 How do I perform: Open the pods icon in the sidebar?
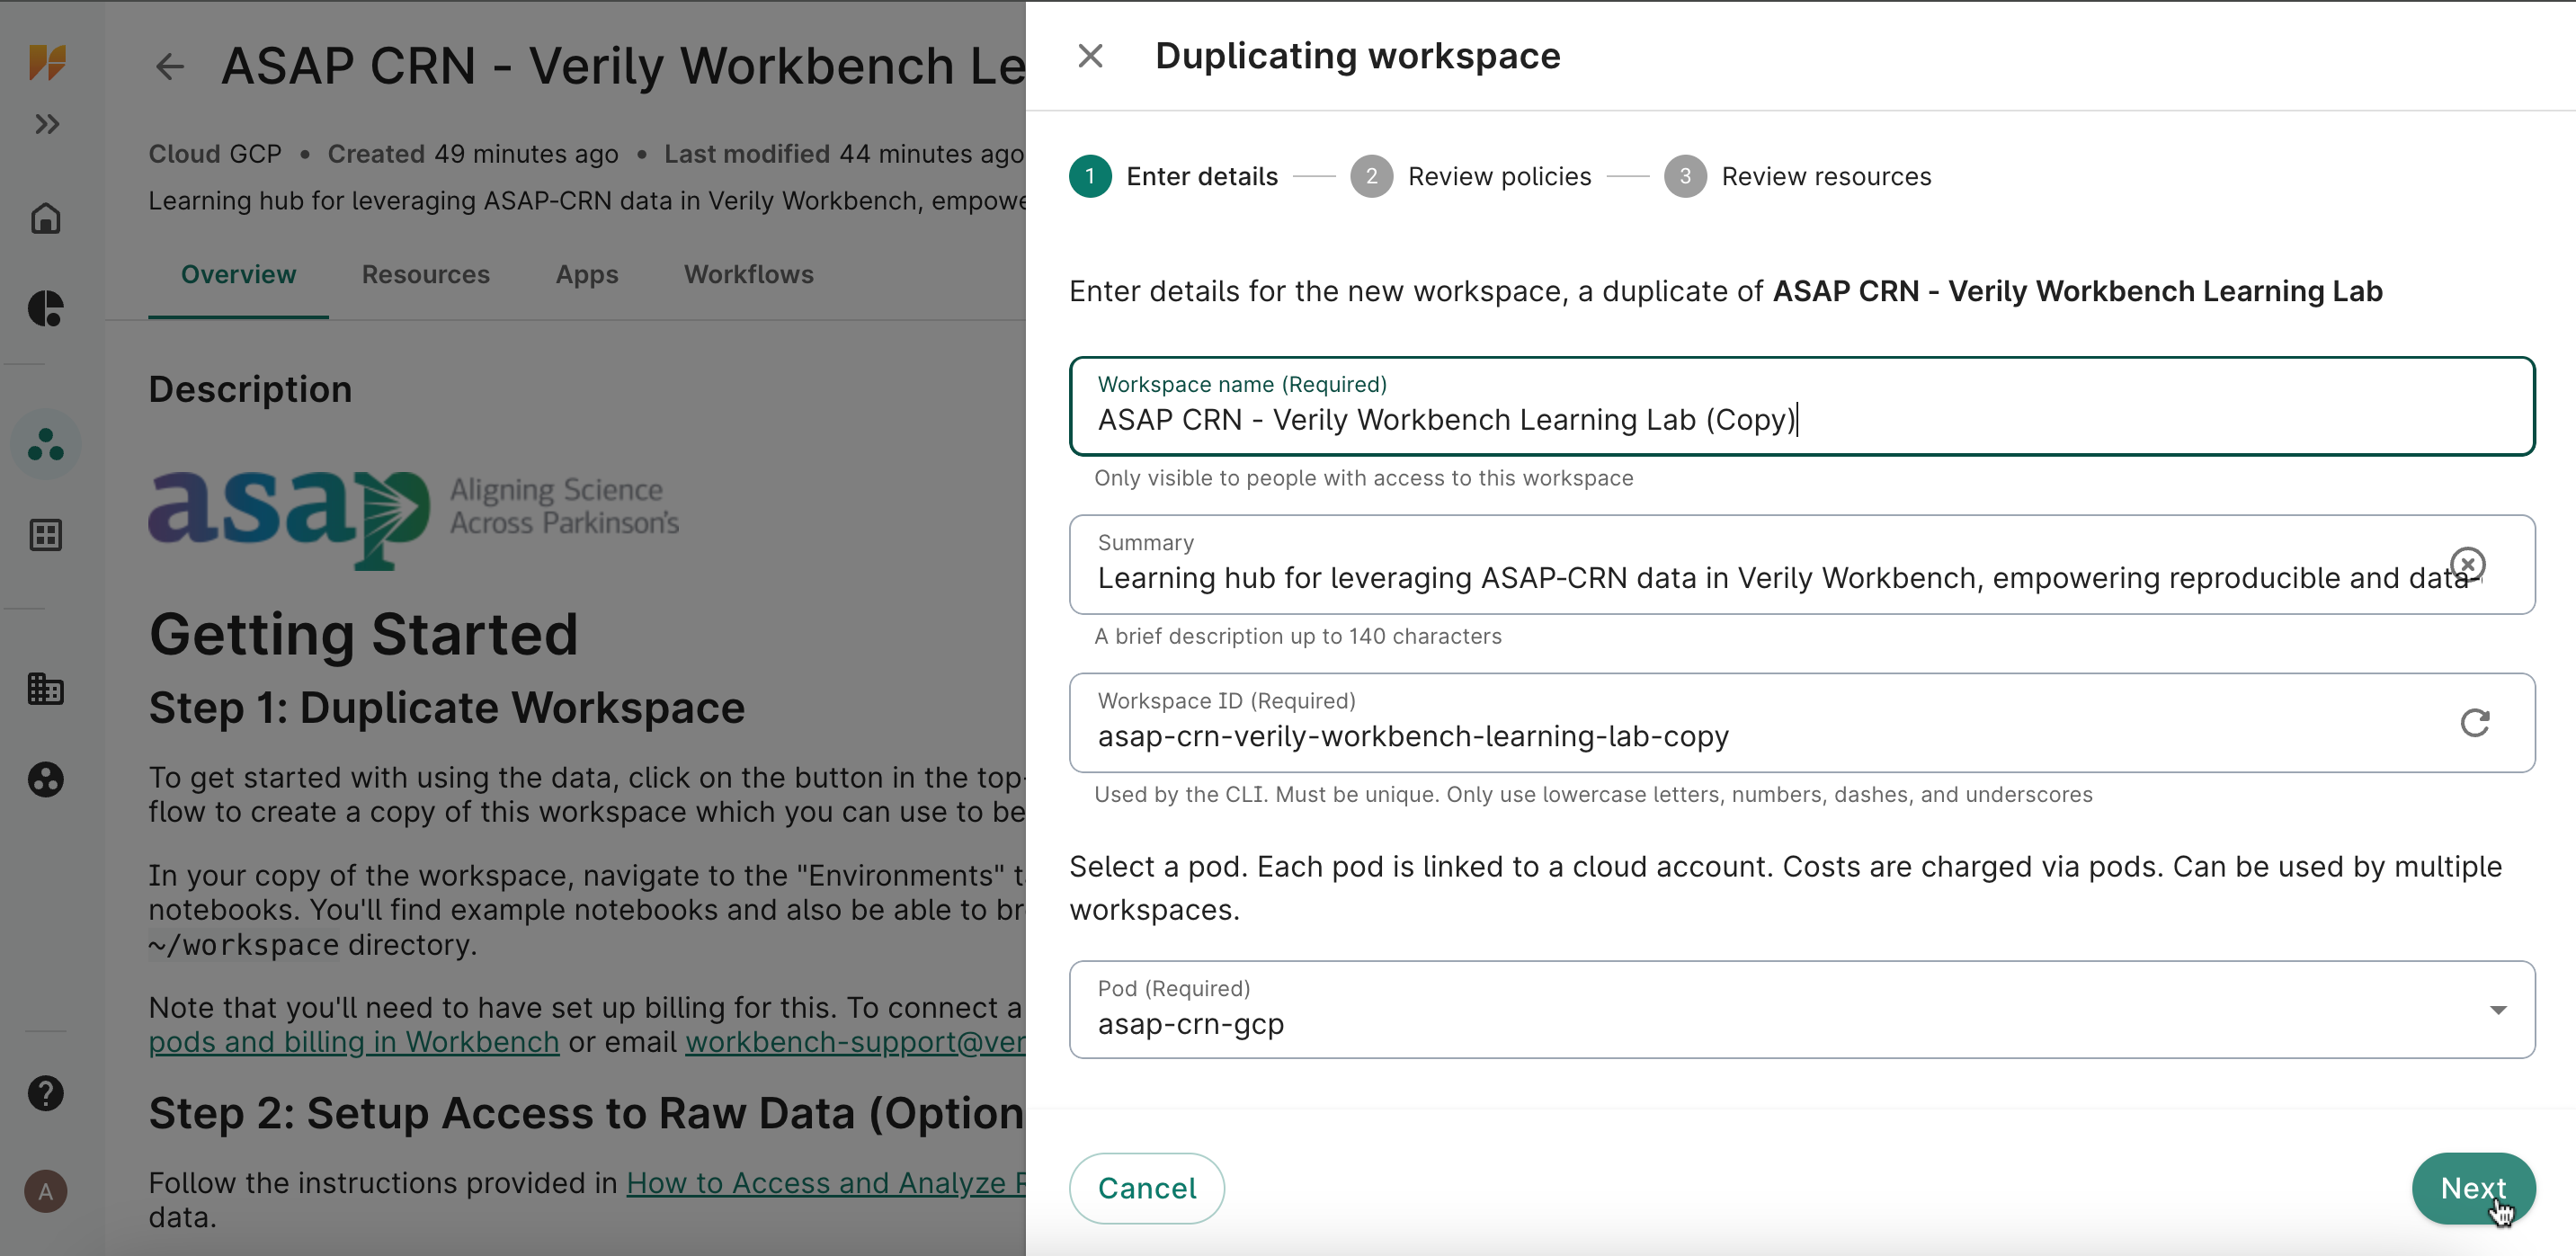45,780
